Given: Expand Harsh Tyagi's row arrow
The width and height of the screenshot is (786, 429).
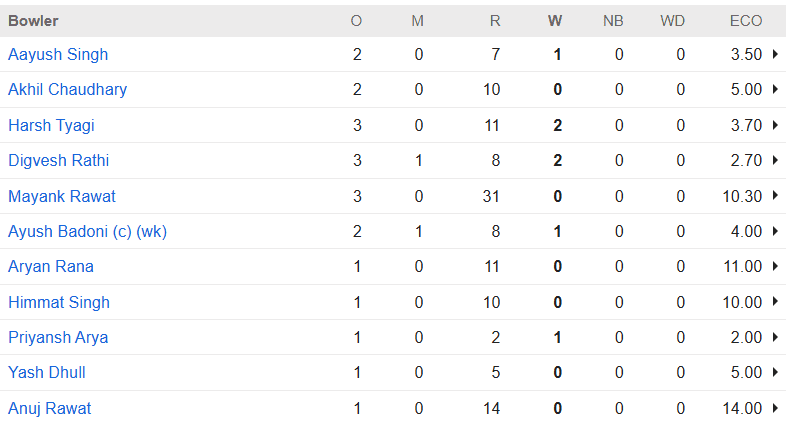Looking at the screenshot, I should [x=775, y=125].
